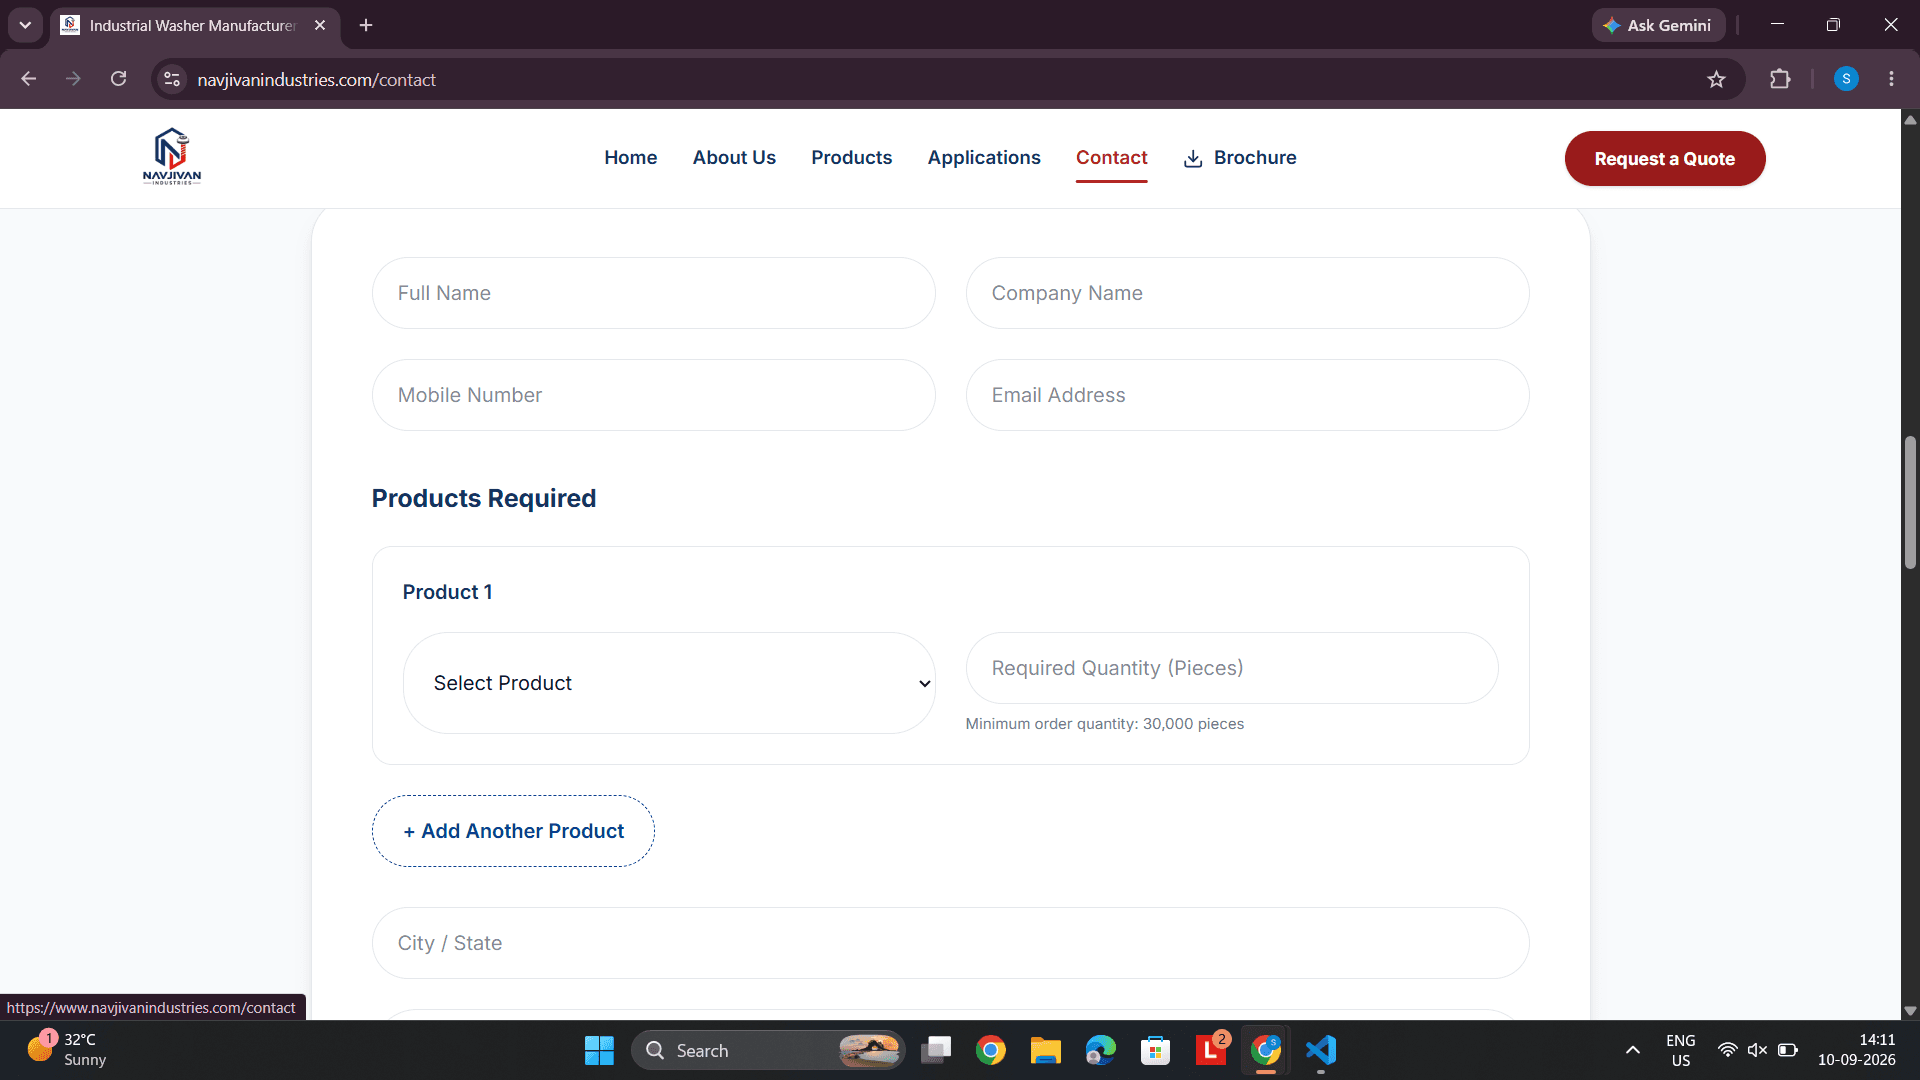This screenshot has height=1080, width=1920.
Task: Show hidden system tray icons
Action: [x=1632, y=1050]
